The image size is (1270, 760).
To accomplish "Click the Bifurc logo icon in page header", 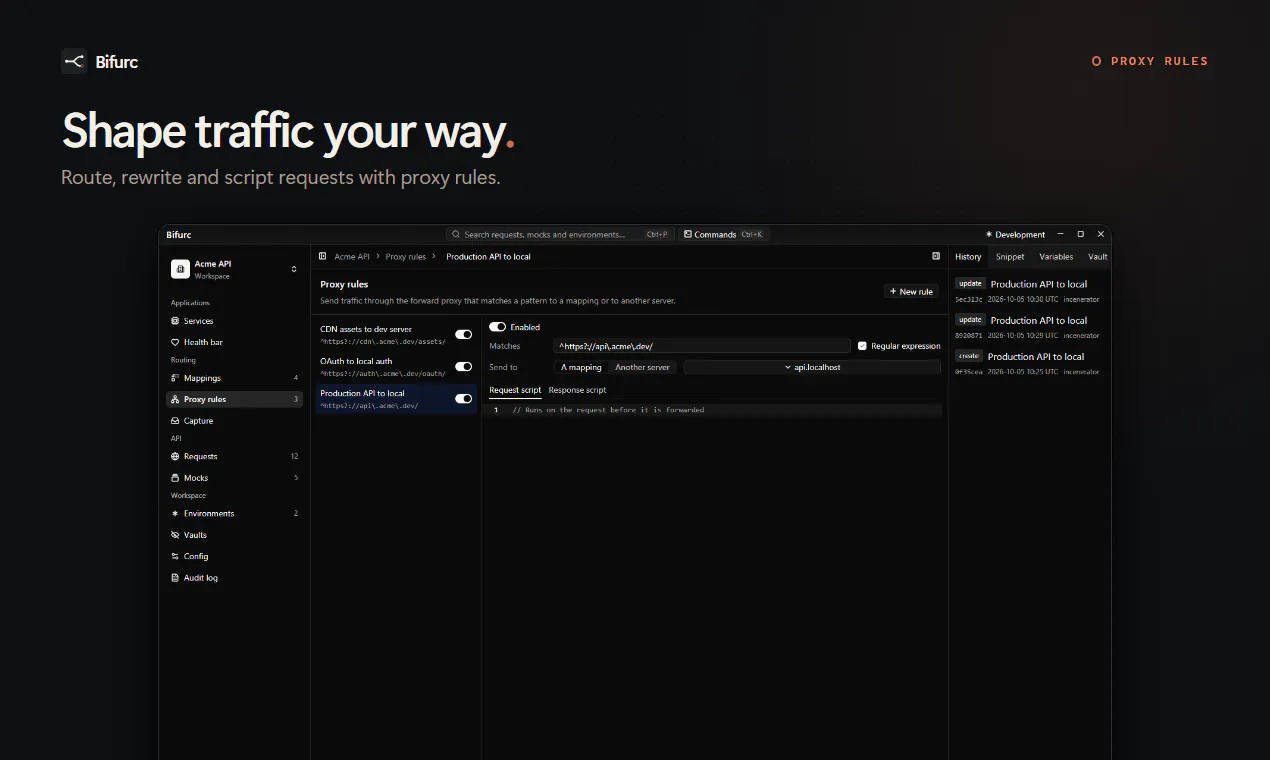I will (74, 61).
